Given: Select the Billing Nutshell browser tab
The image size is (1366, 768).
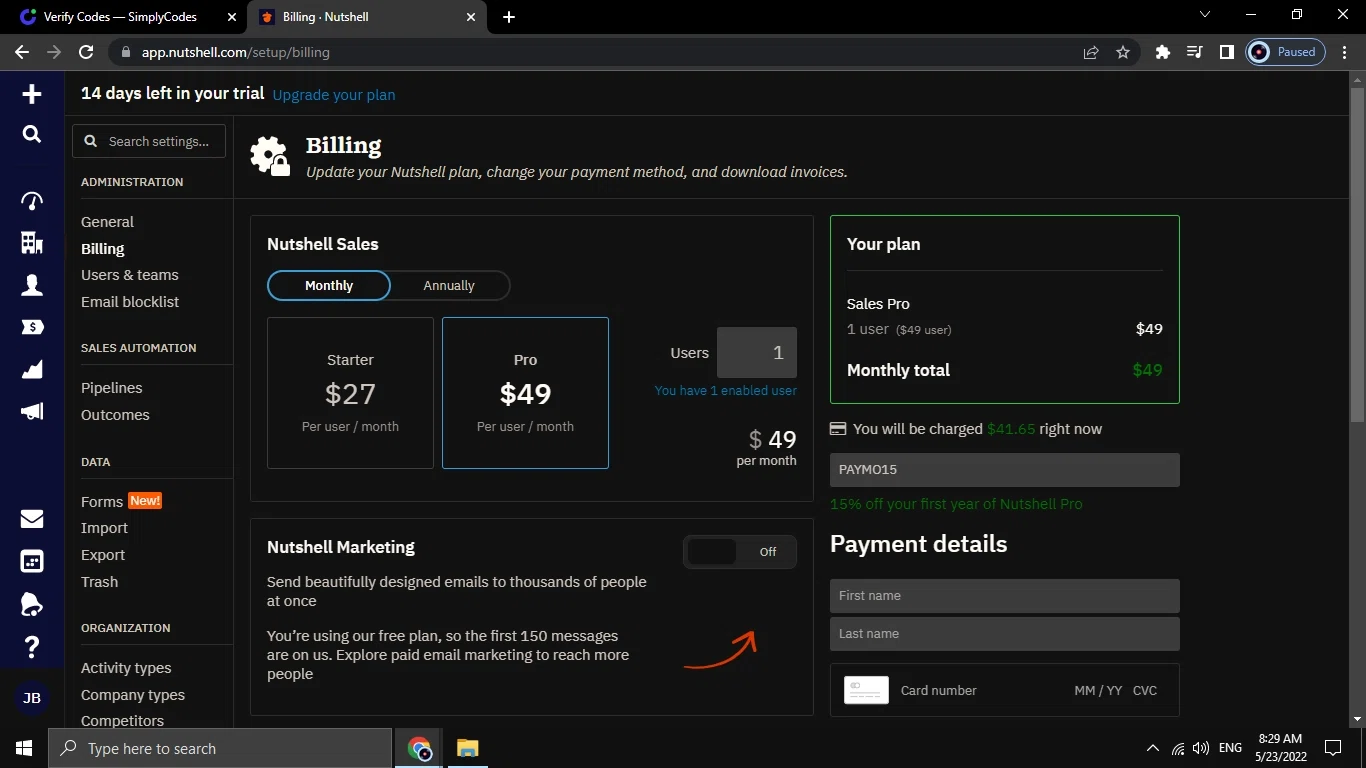Looking at the screenshot, I should (x=367, y=17).
